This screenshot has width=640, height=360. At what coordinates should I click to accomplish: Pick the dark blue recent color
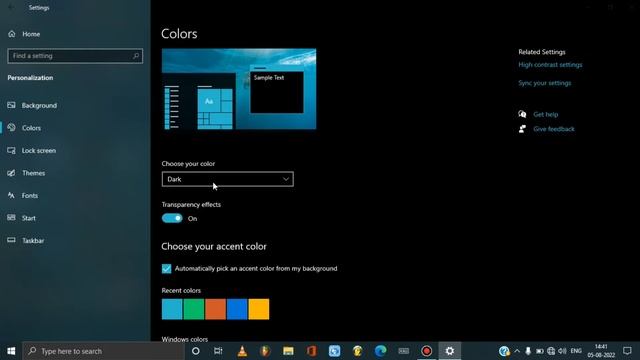pyautogui.click(x=237, y=309)
